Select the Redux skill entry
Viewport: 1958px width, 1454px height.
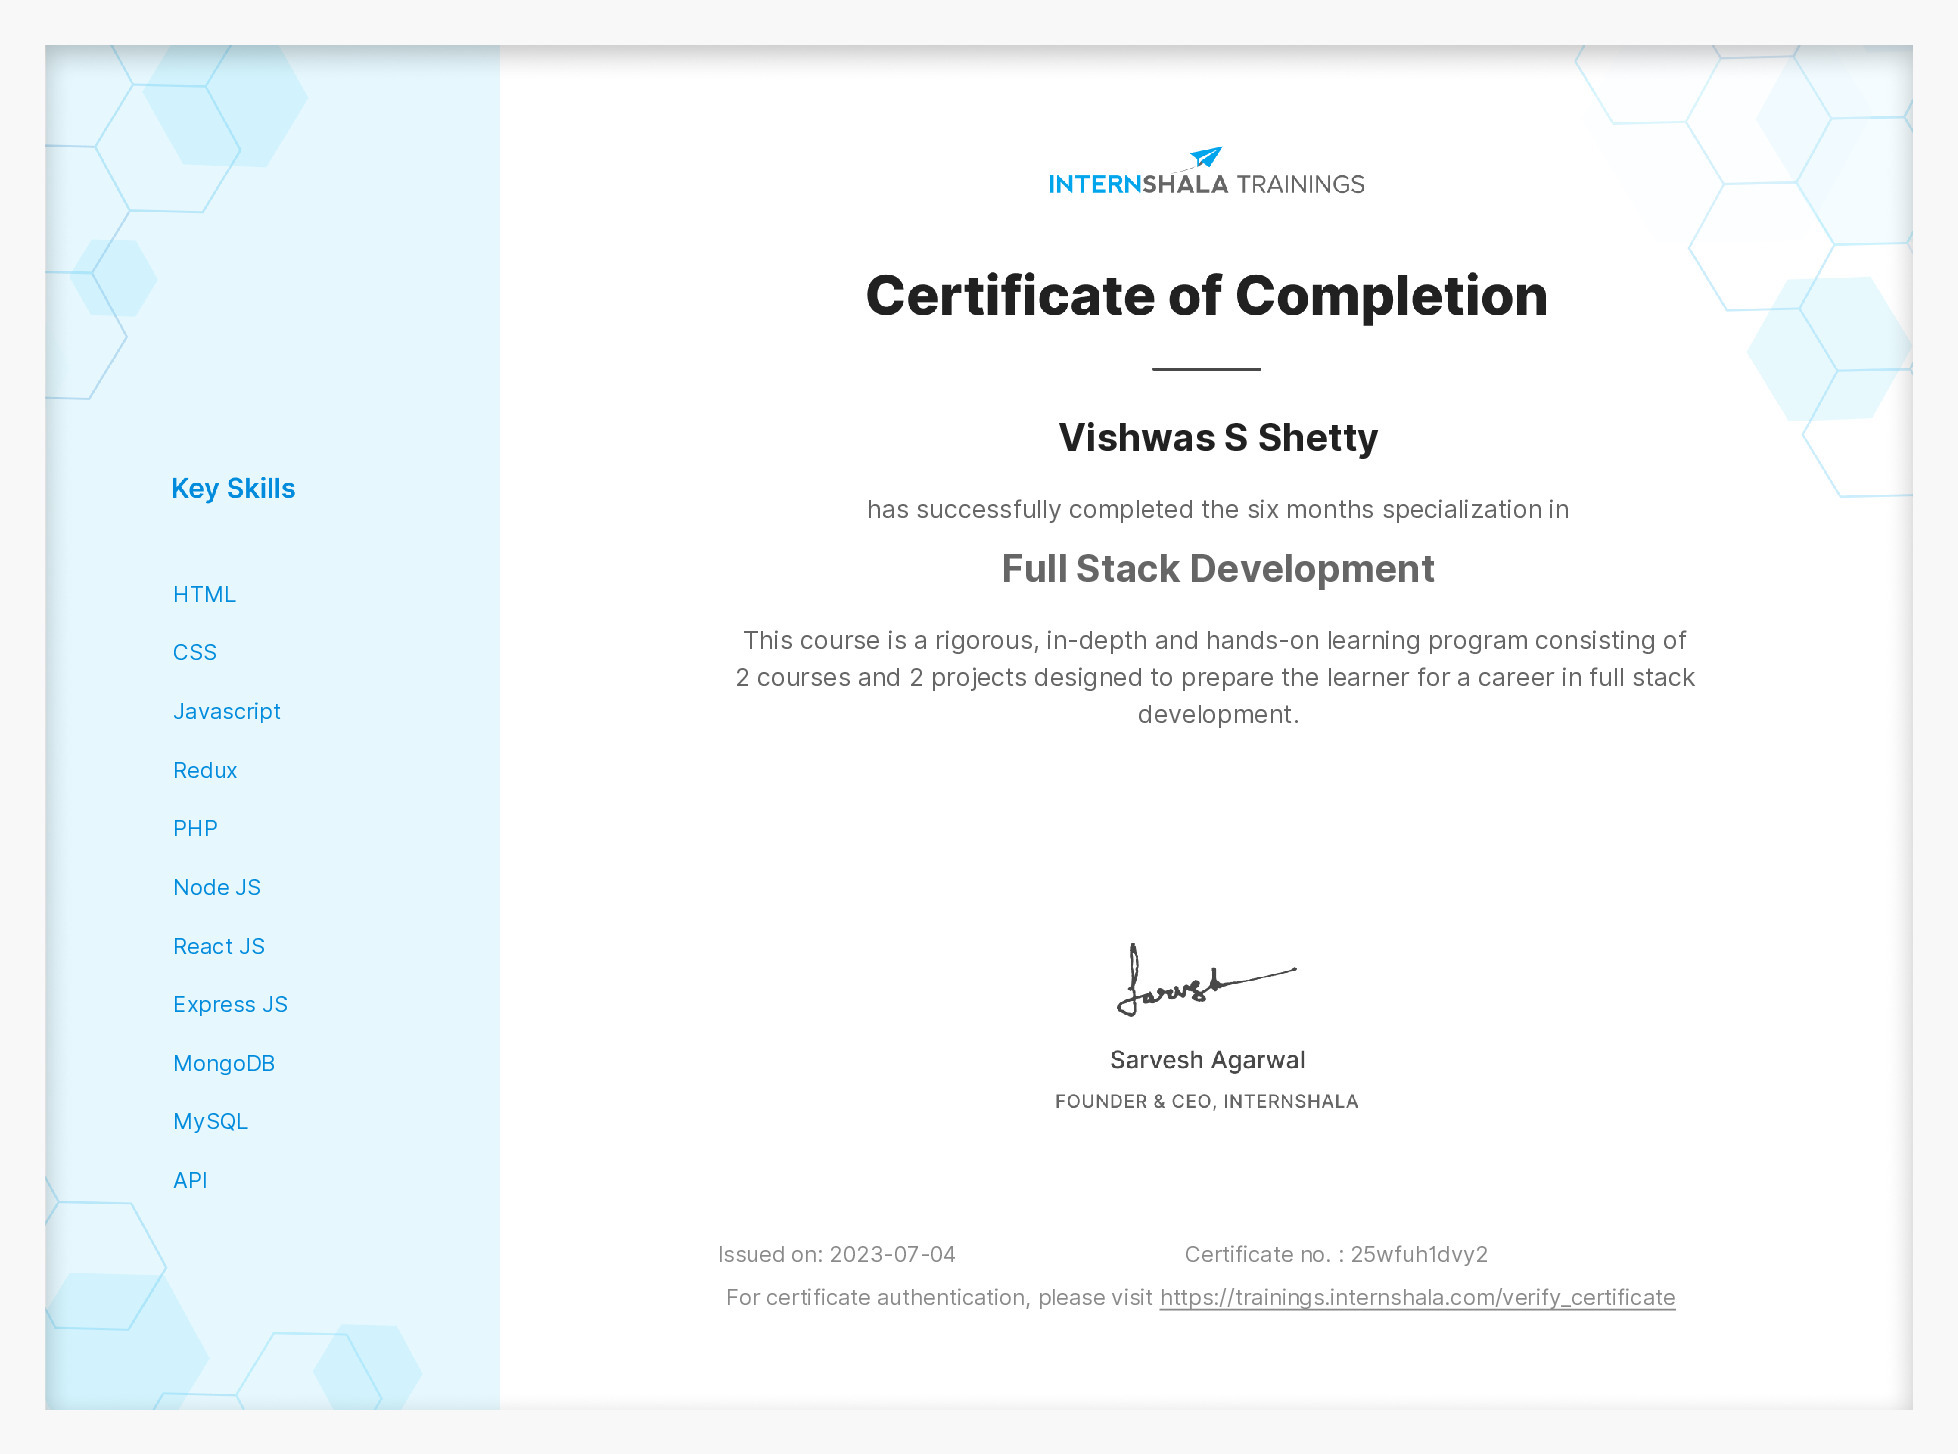coord(205,771)
